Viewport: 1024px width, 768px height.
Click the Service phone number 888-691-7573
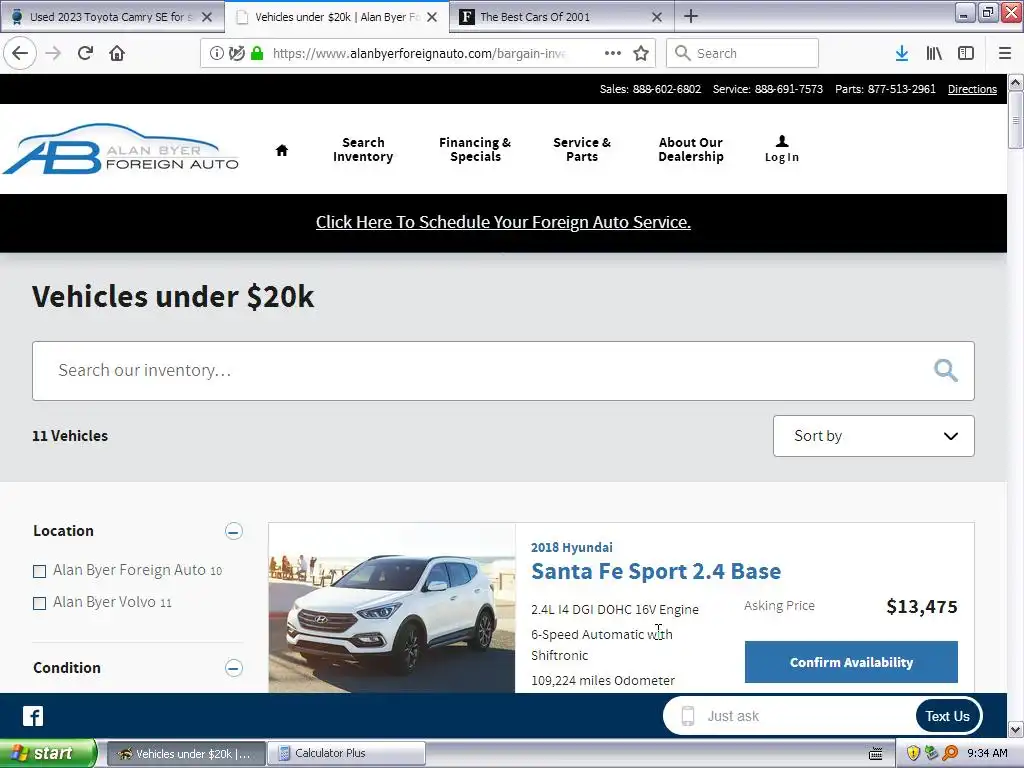(789, 89)
